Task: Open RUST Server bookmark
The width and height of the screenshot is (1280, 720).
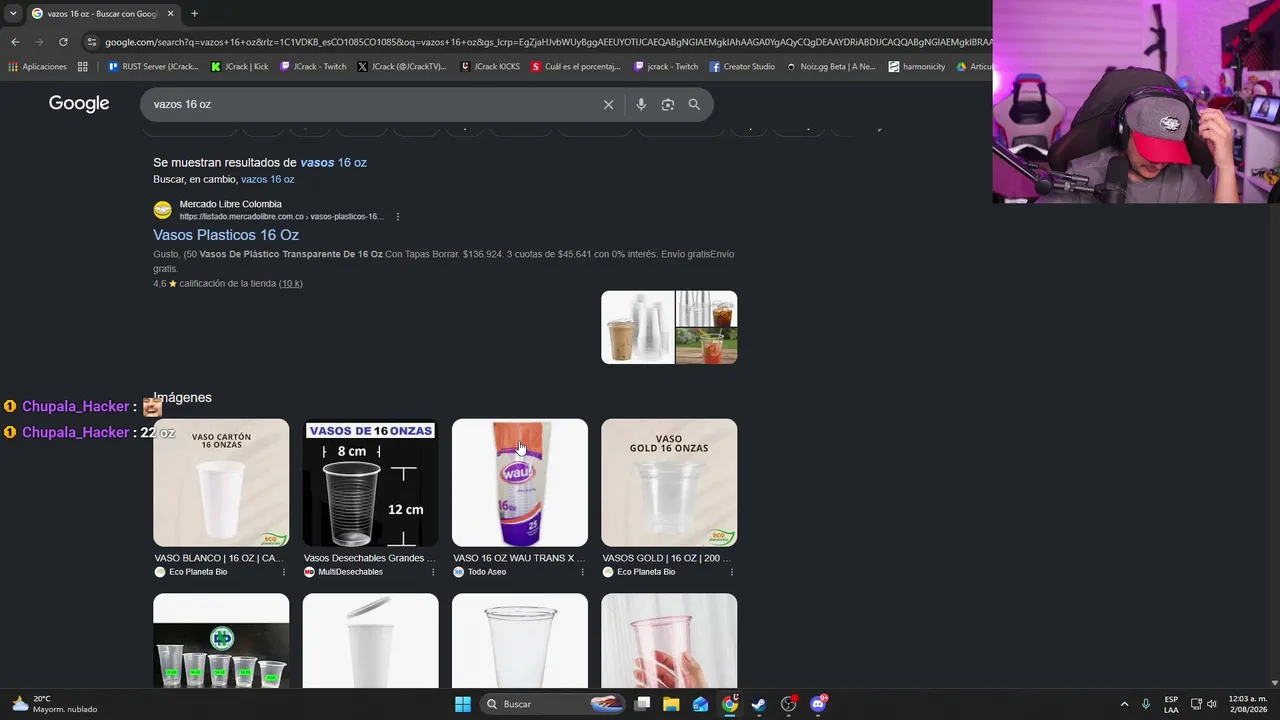Action: pyautogui.click(x=153, y=67)
